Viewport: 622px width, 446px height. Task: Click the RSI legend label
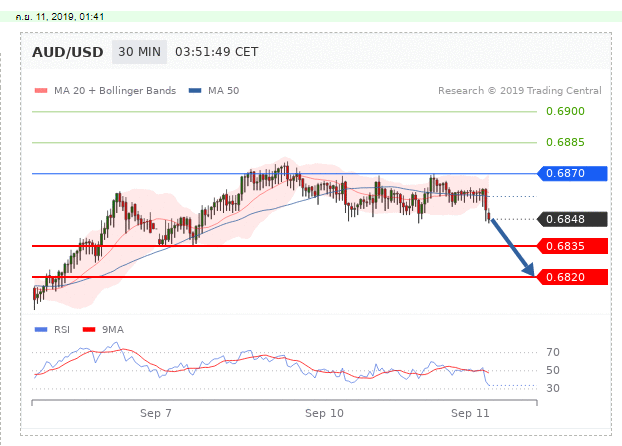62,329
